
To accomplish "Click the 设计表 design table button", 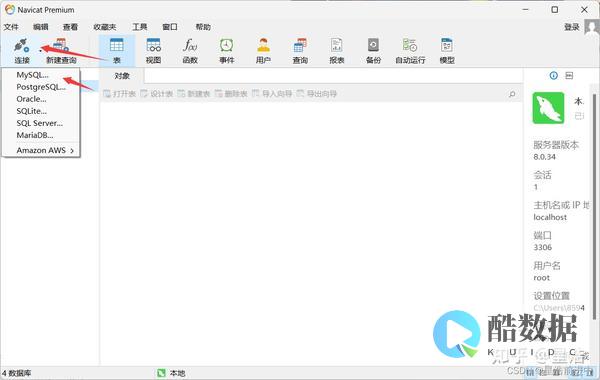I will [157, 94].
